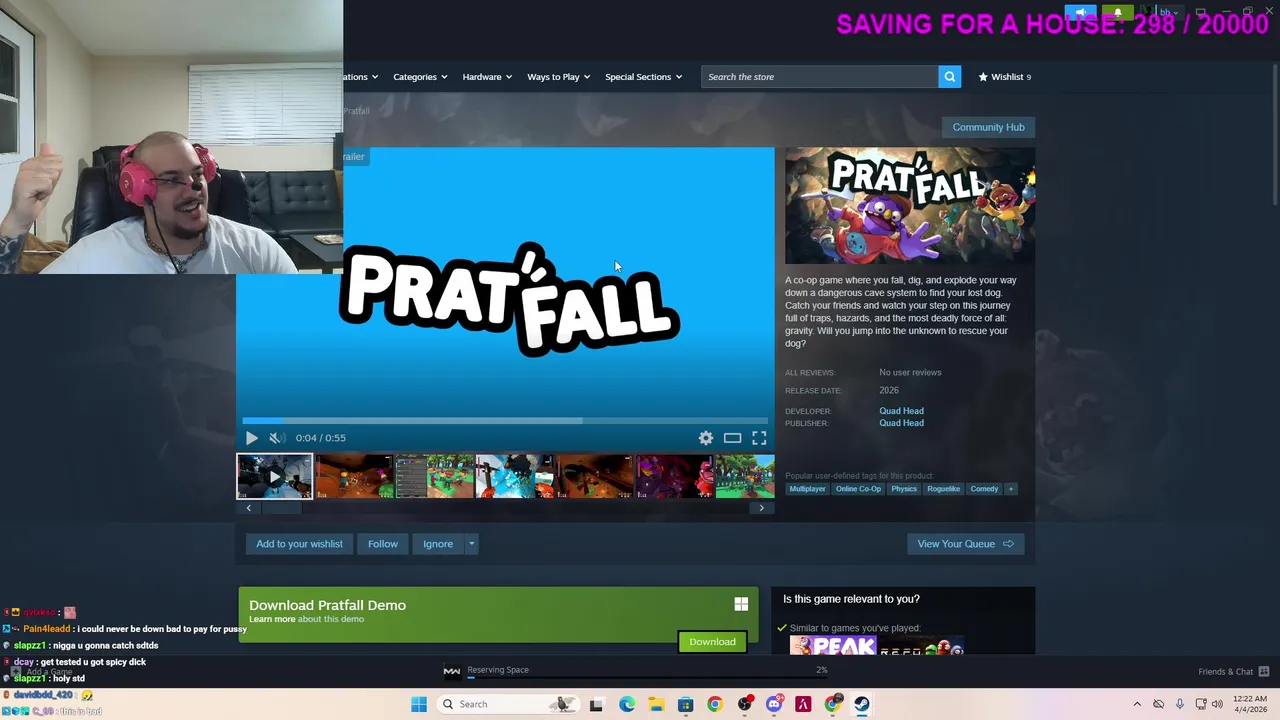Image resolution: width=1280 pixels, height=720 pixels.
Task: Open Microsoft Edge from taskbar
Action: [626, 704]
